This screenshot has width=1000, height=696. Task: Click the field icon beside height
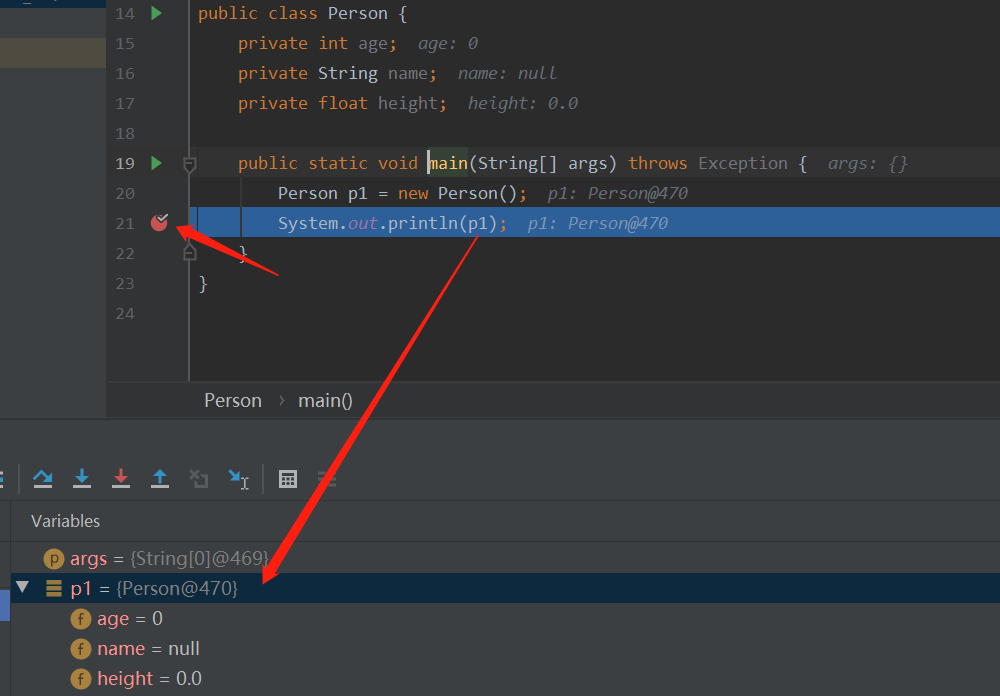(80, 679)
